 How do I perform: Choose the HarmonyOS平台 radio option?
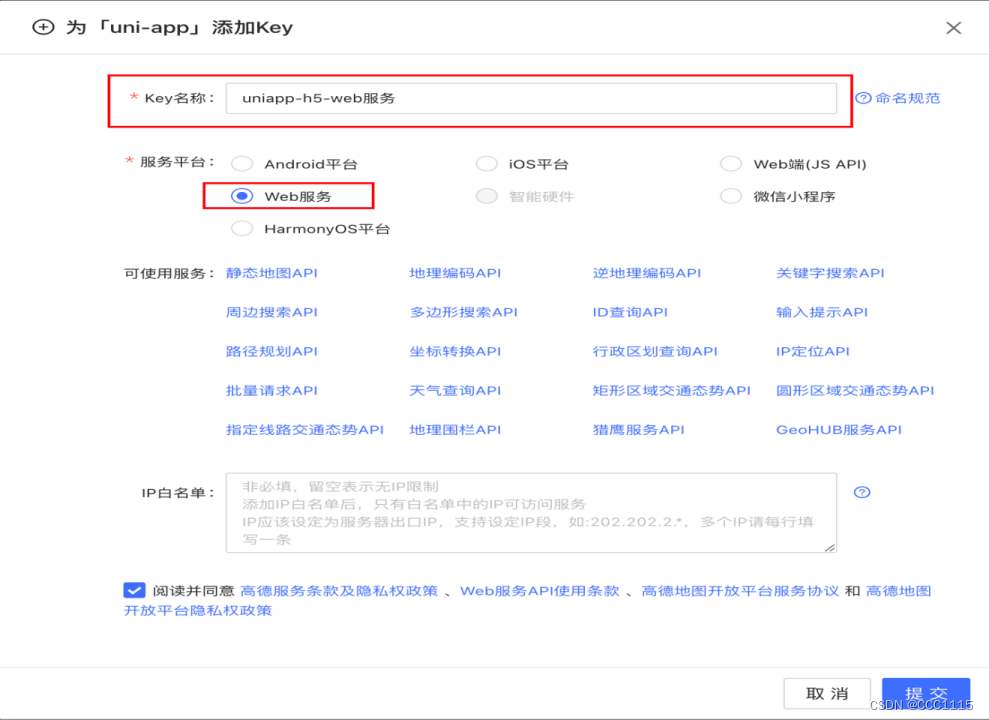(x=242, y=228)
